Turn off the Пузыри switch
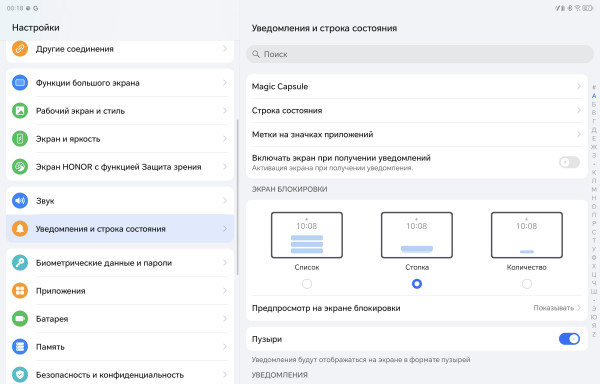Image resolution: width=600 pixels, height=384 pixels. 569,338
